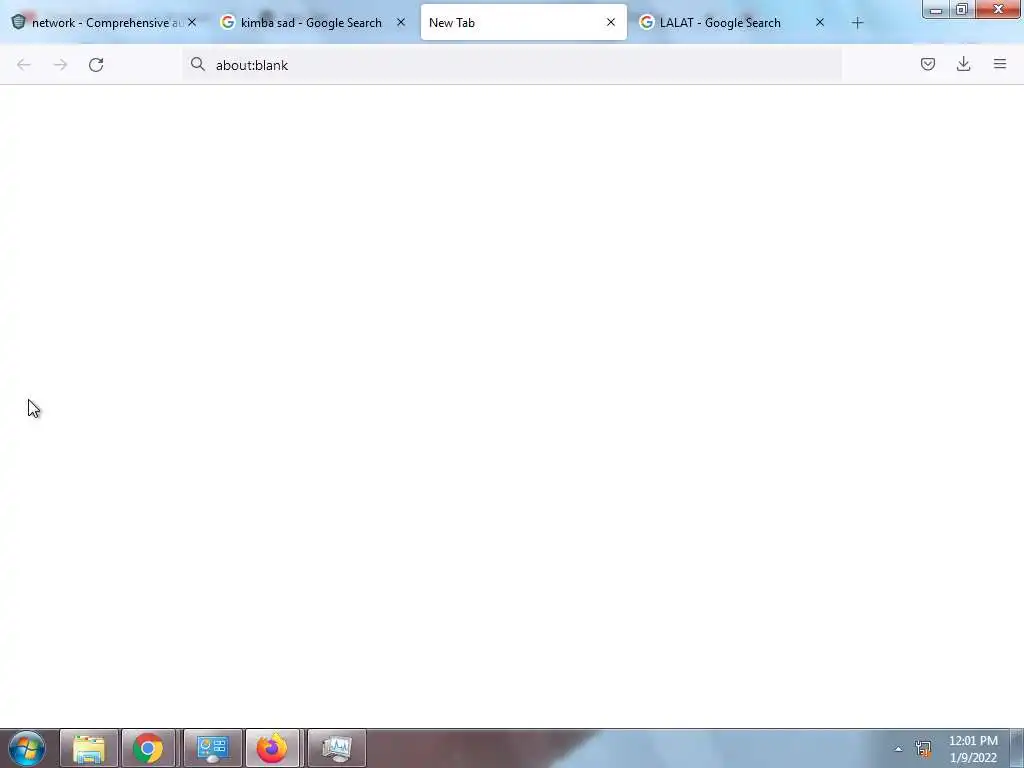The image size is (1024, 768).
Task: Click the shield icon on network tab
Action: pyautogui.click(x=18, y=22)
